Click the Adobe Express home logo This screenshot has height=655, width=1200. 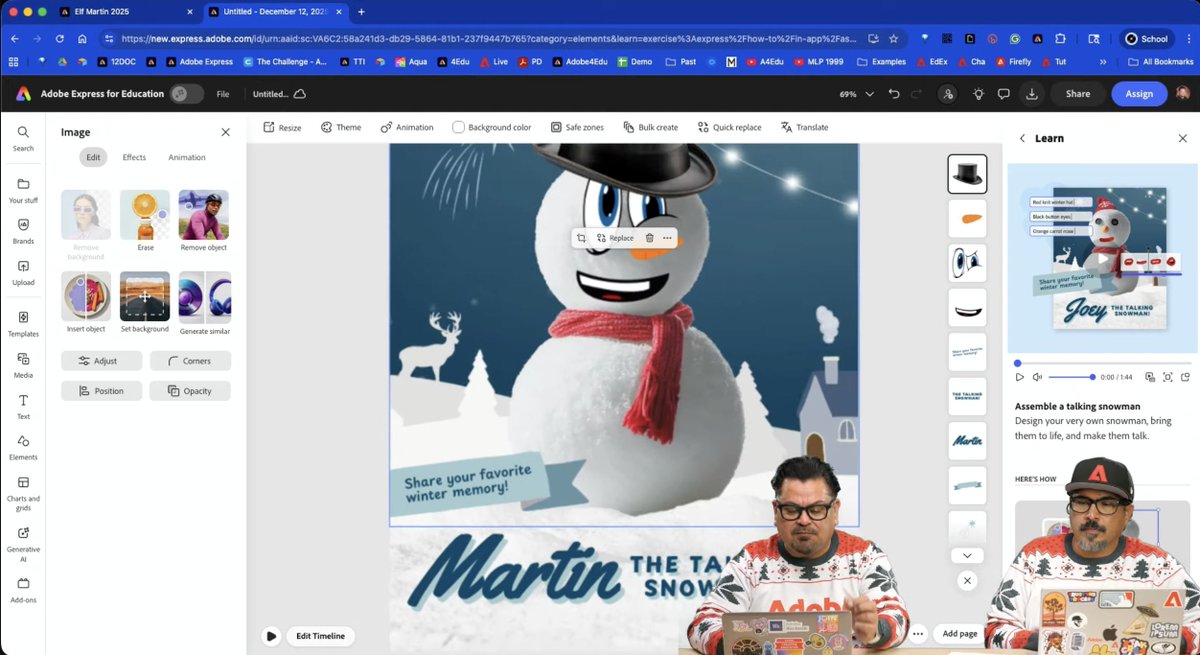coord(23,94)
